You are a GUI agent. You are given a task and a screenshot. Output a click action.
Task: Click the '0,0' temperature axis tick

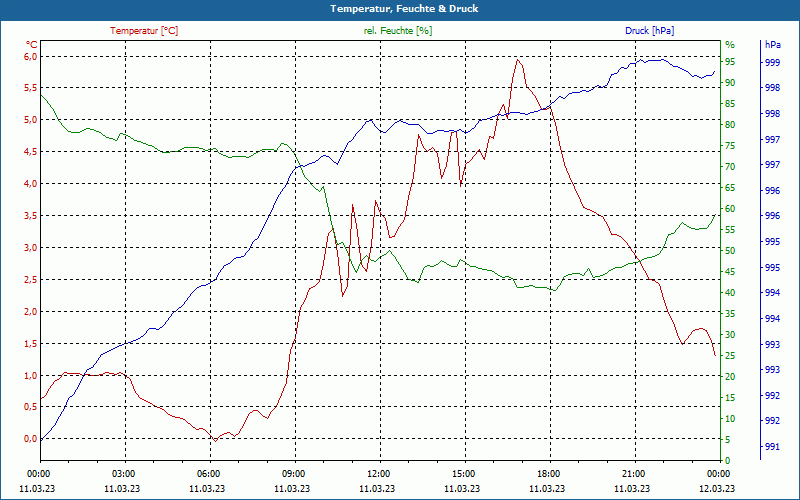pos(31,439)
